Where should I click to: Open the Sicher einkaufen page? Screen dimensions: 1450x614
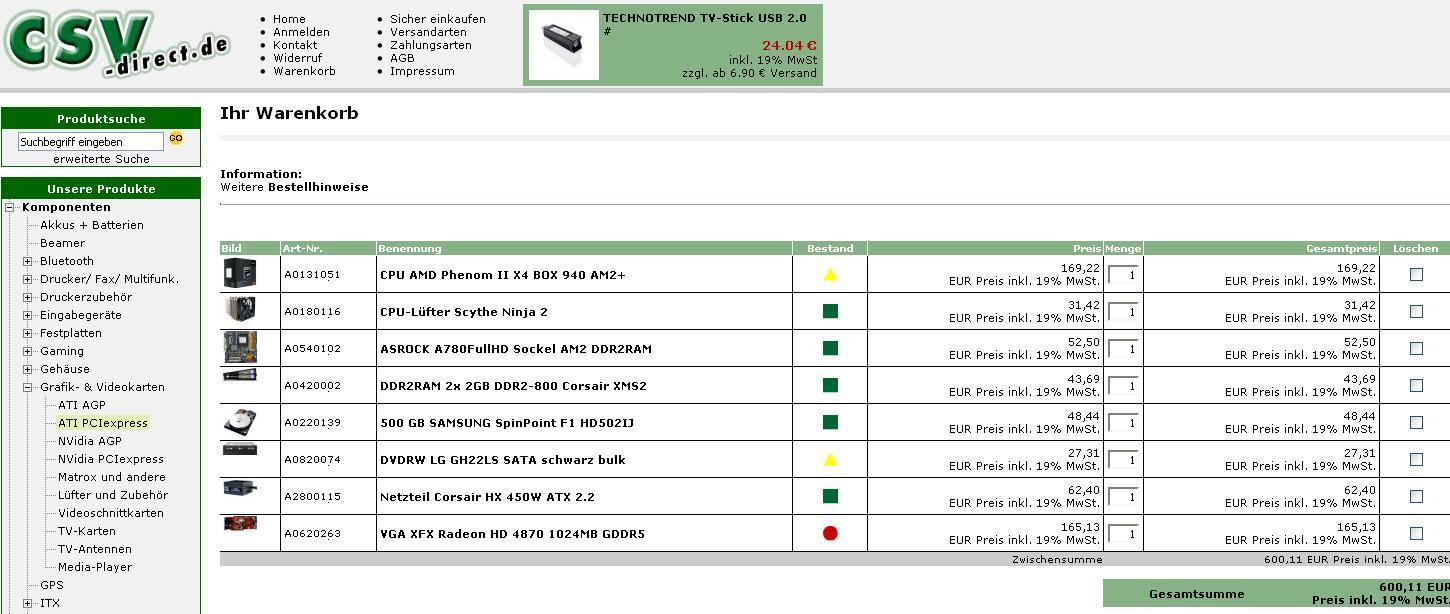point(438,19)
